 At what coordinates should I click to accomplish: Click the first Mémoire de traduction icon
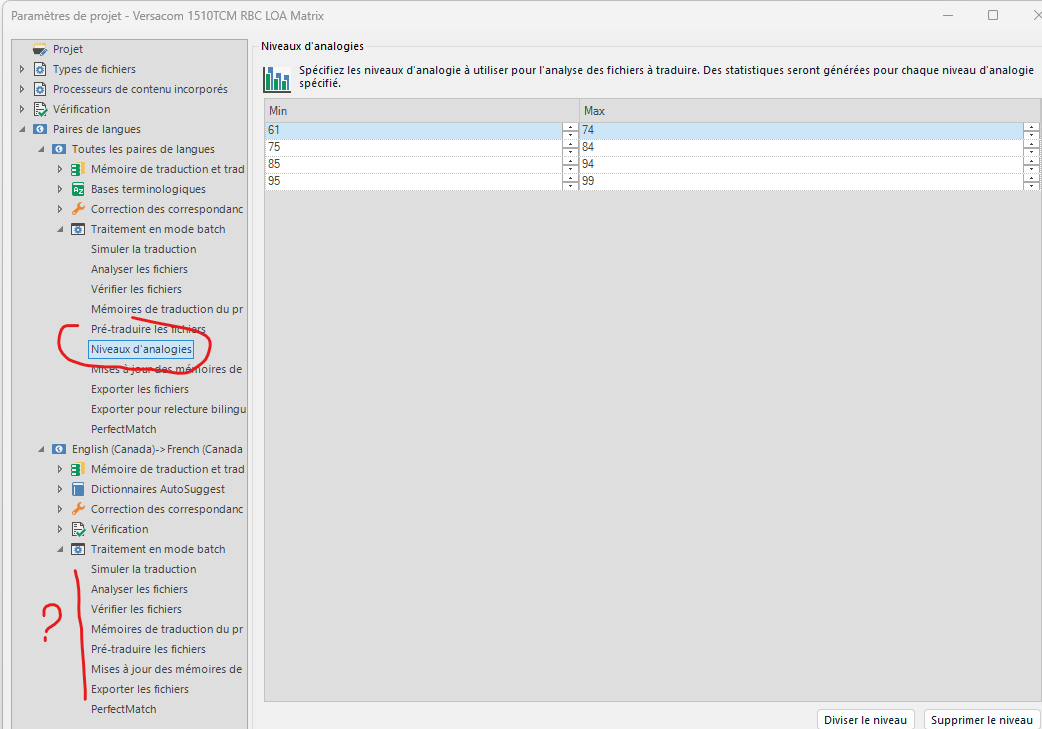pos(78,169)
